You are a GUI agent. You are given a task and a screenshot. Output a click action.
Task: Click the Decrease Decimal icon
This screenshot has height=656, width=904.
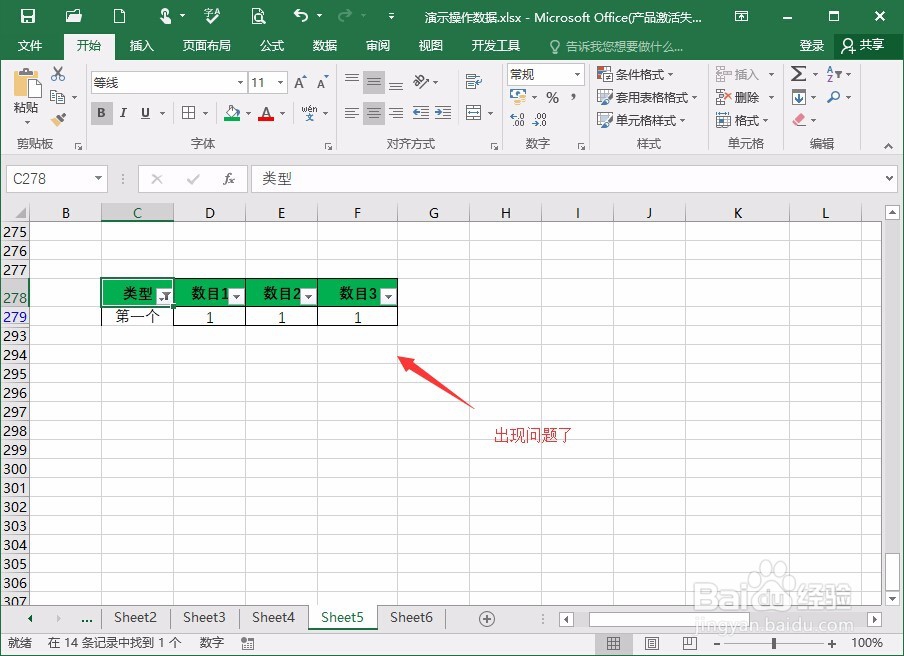pyautogui.click(x=540, y=119)
